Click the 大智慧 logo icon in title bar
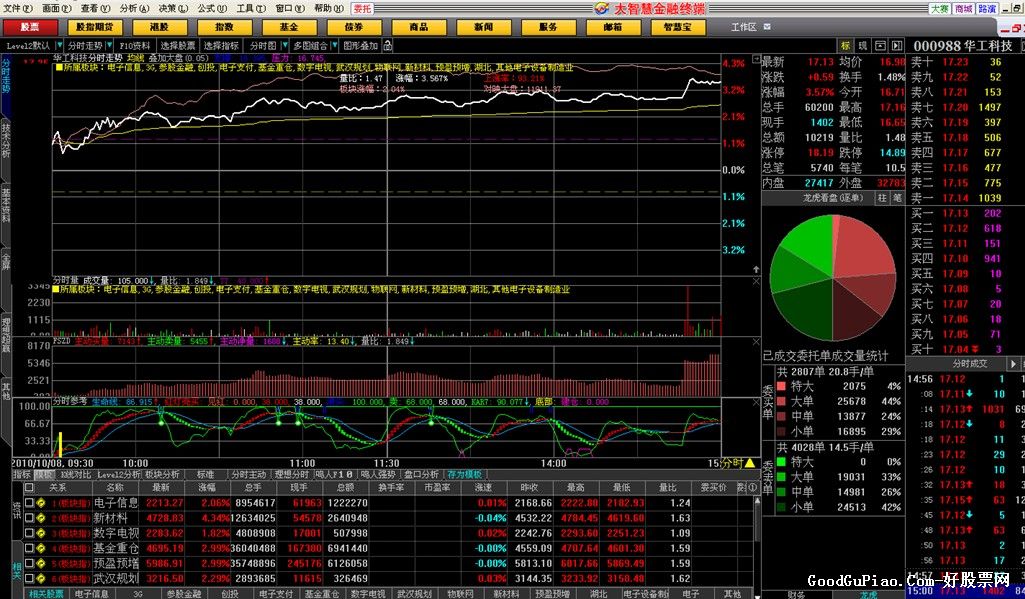This screenshot has height=599, width=1025. point(601,8)
